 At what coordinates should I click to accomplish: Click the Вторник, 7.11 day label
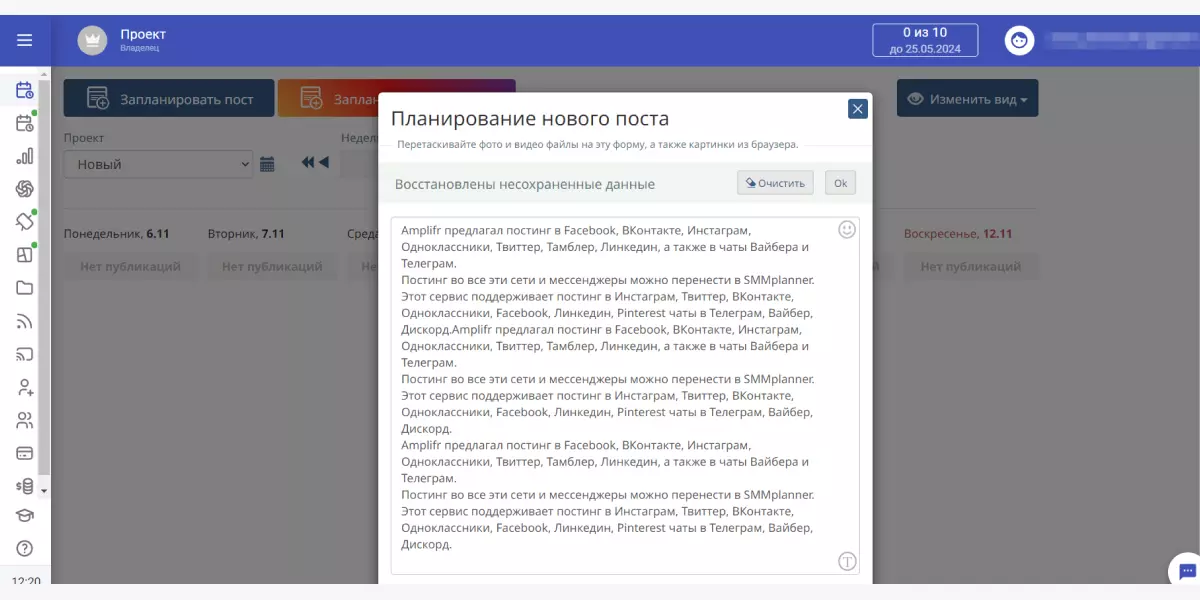[246, 234]
